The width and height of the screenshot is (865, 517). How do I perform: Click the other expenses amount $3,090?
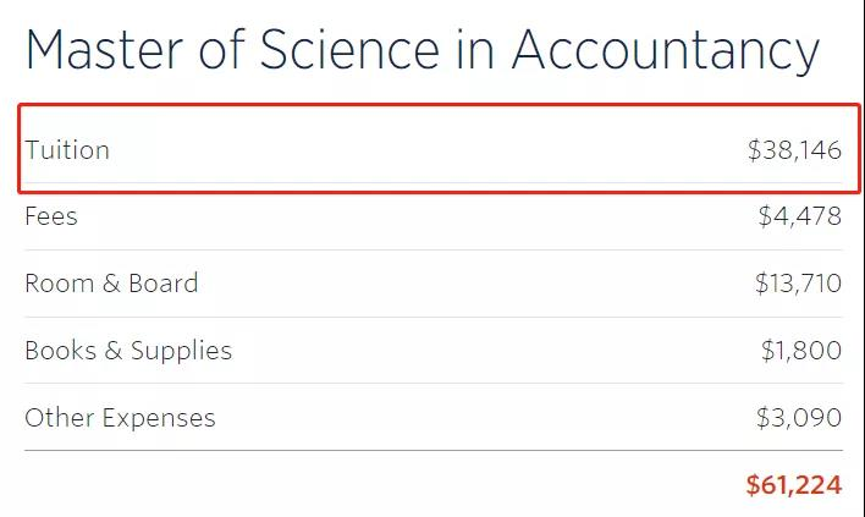point(799,418)
